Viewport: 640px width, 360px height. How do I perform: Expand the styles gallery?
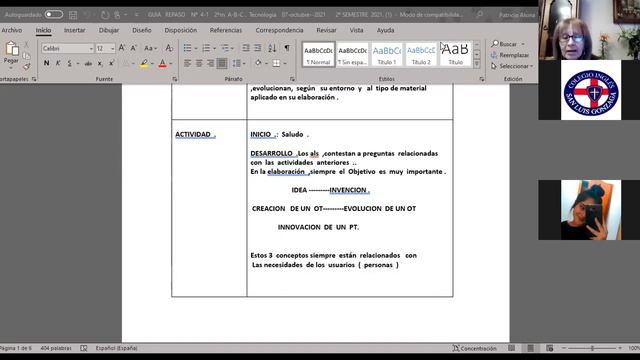pos(476,64)
